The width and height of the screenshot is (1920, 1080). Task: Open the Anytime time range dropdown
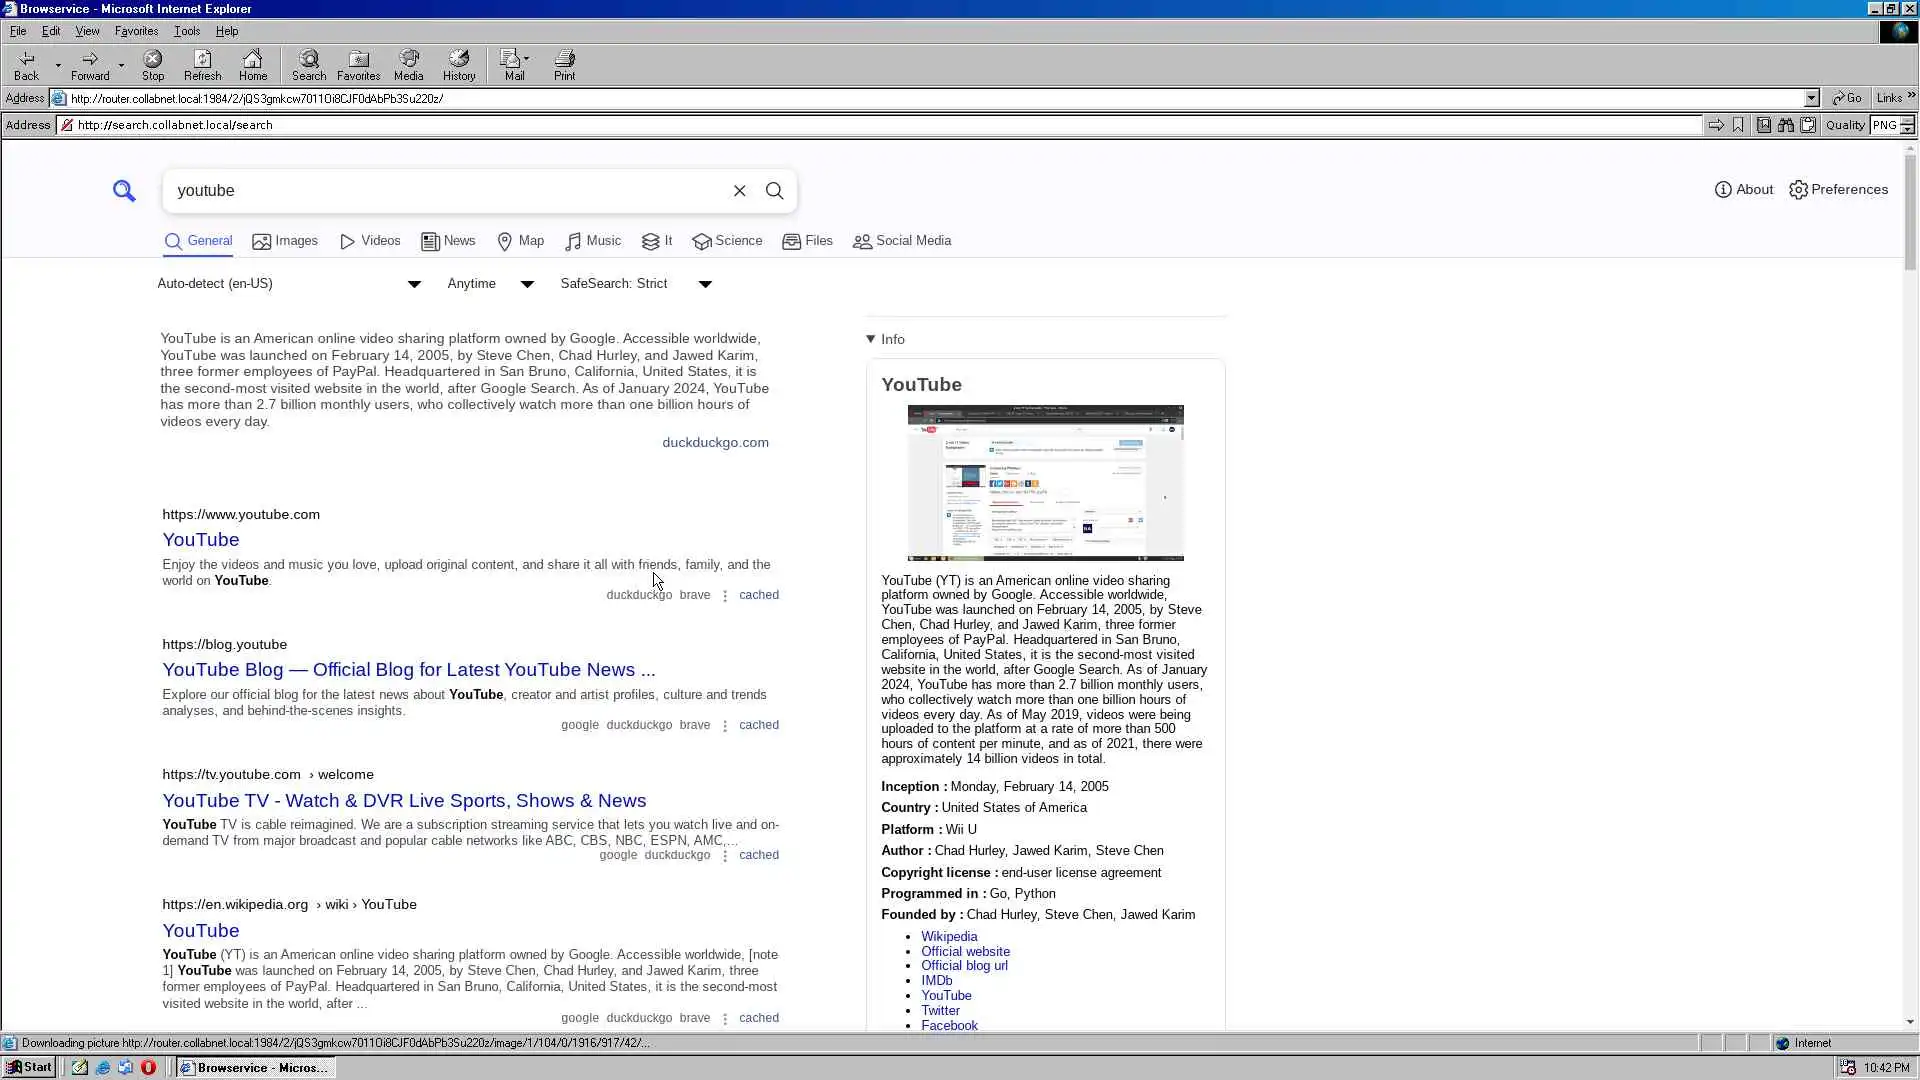click(x=490, y=284)
